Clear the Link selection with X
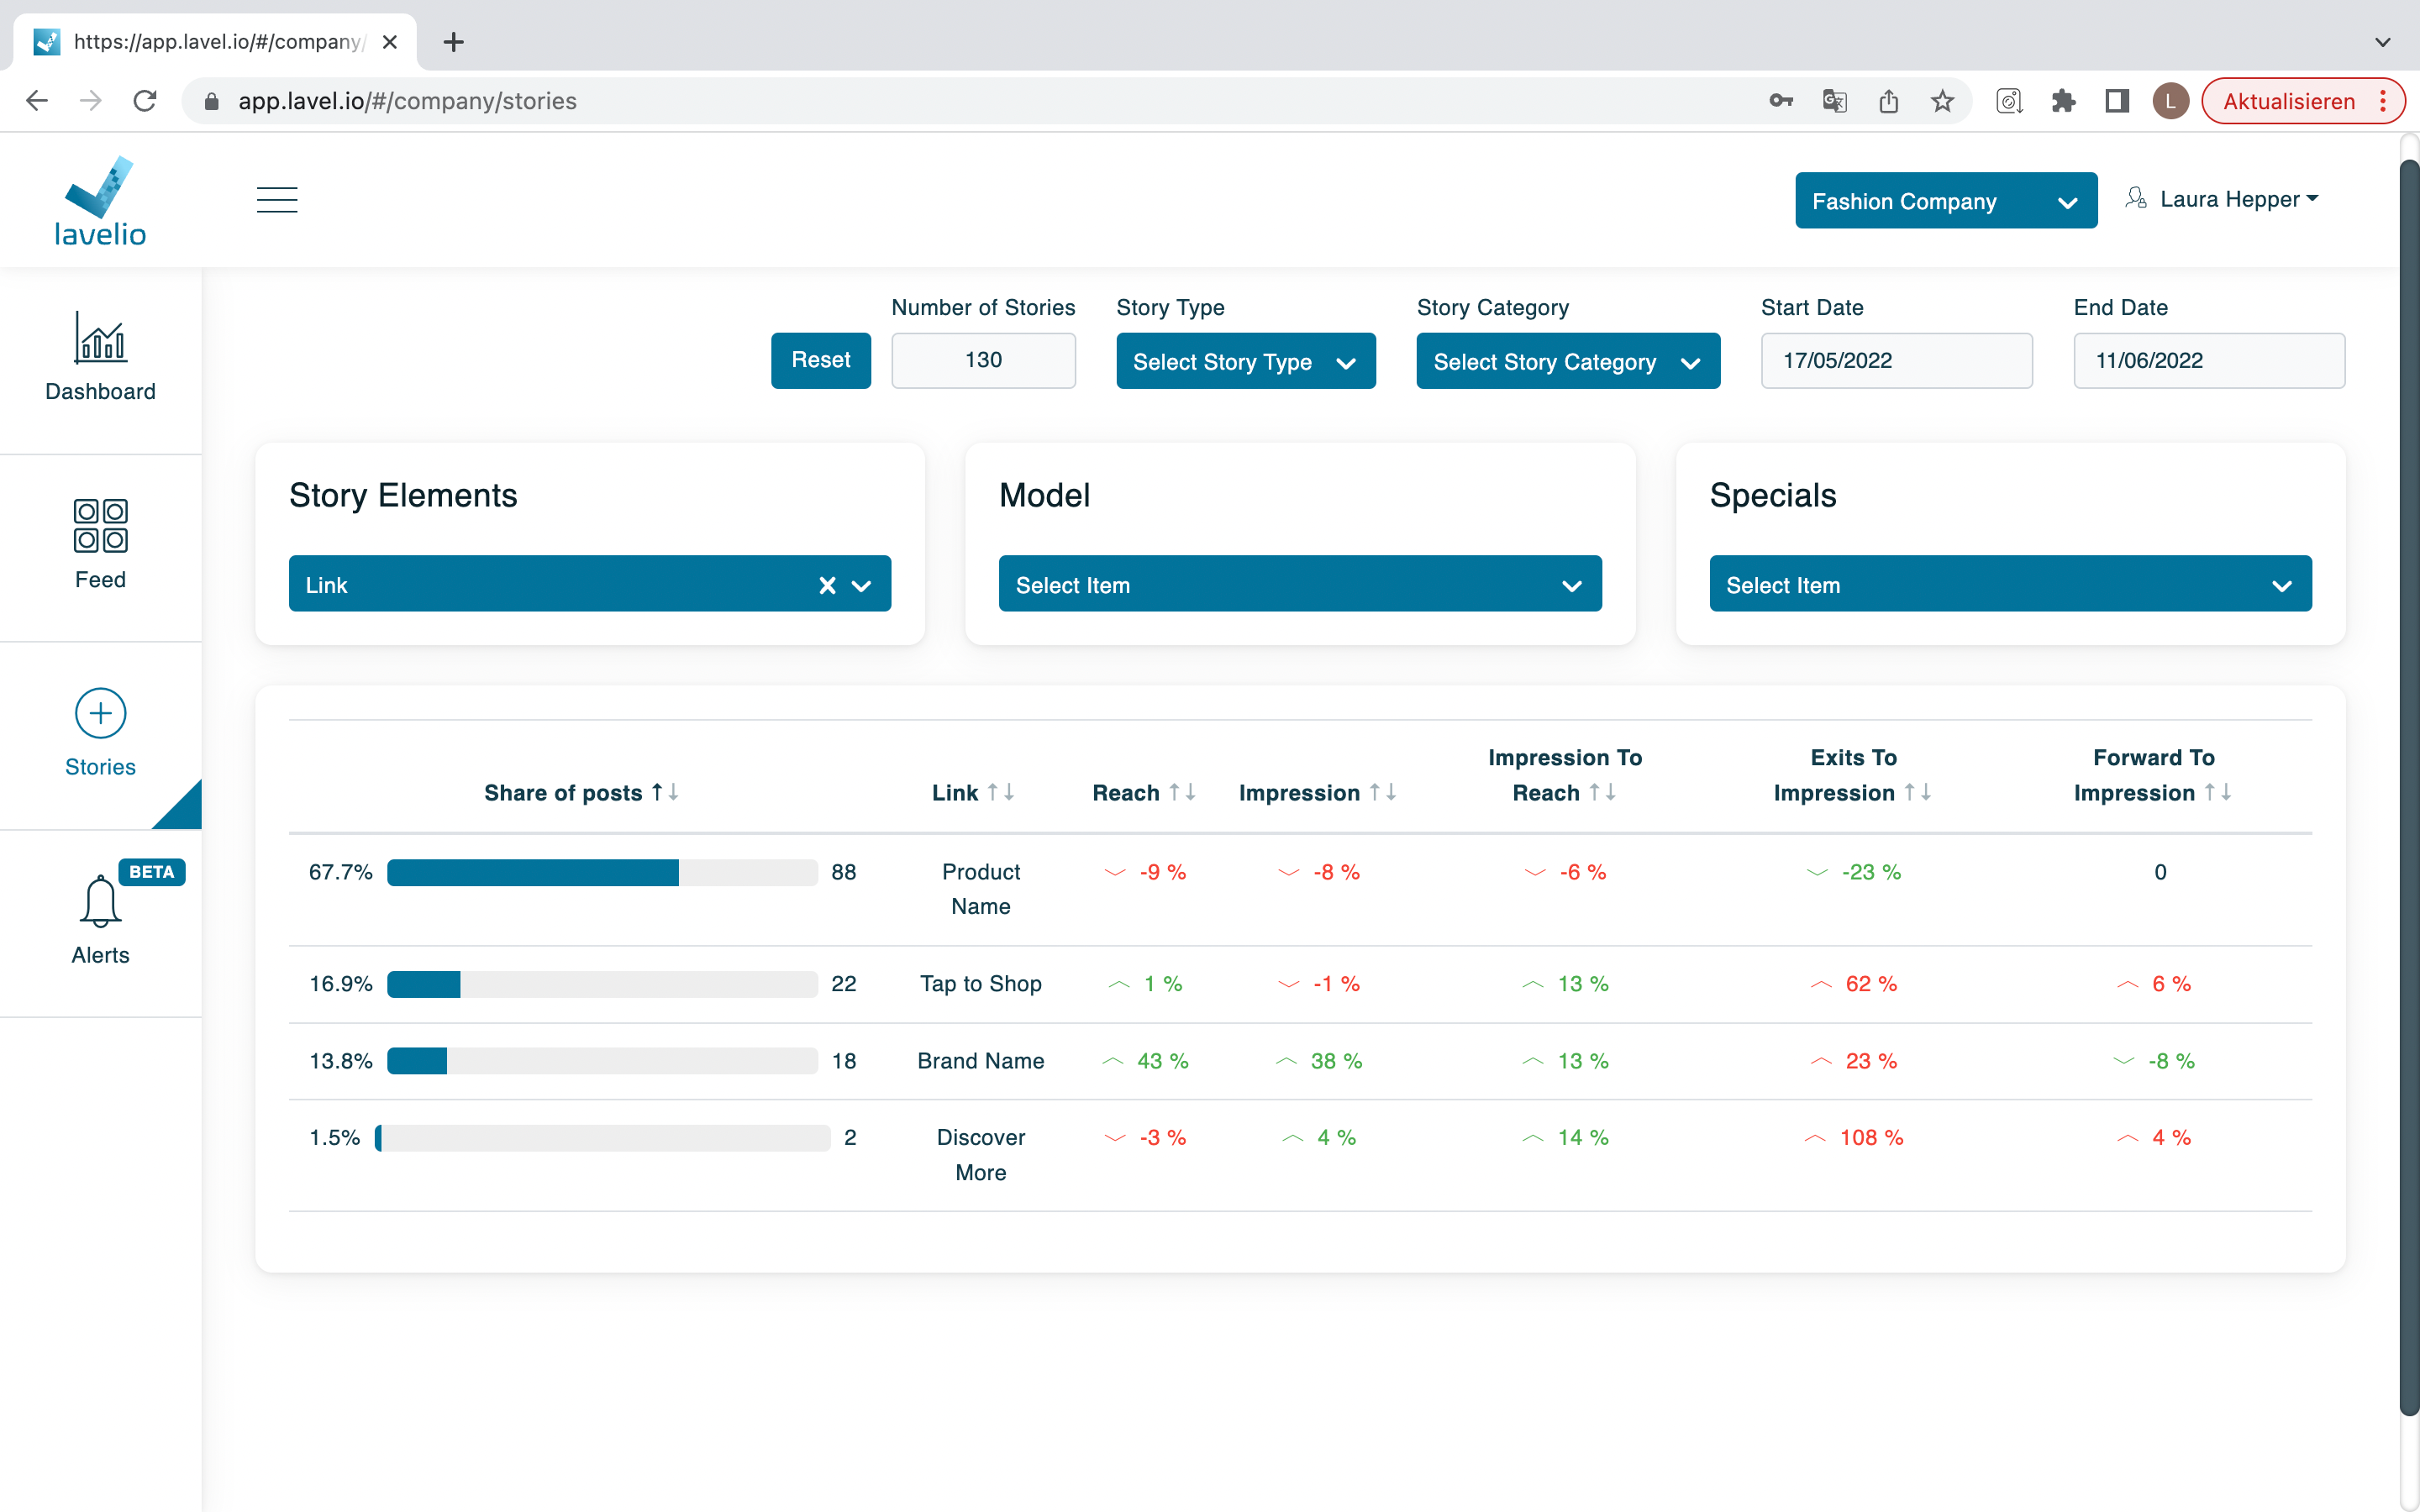The image size is (2420, 1512). [827, 585]
